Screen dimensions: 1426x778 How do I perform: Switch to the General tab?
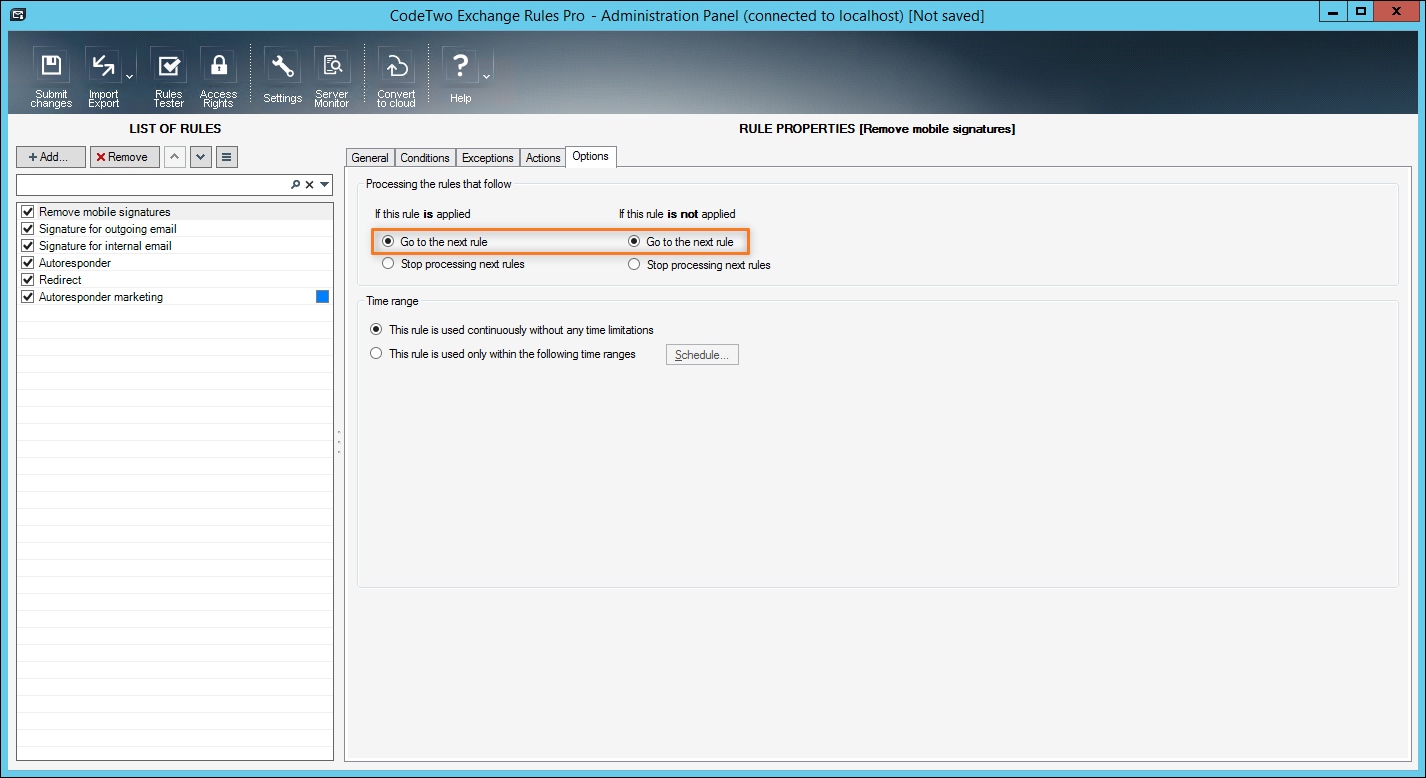(370, 158)
